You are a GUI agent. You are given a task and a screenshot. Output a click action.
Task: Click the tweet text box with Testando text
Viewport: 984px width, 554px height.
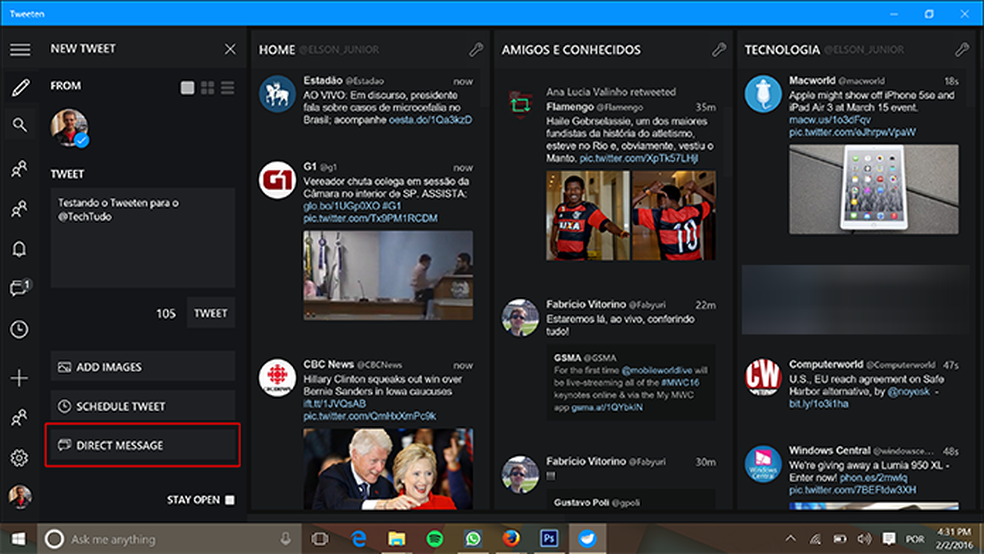coord(143,237)
